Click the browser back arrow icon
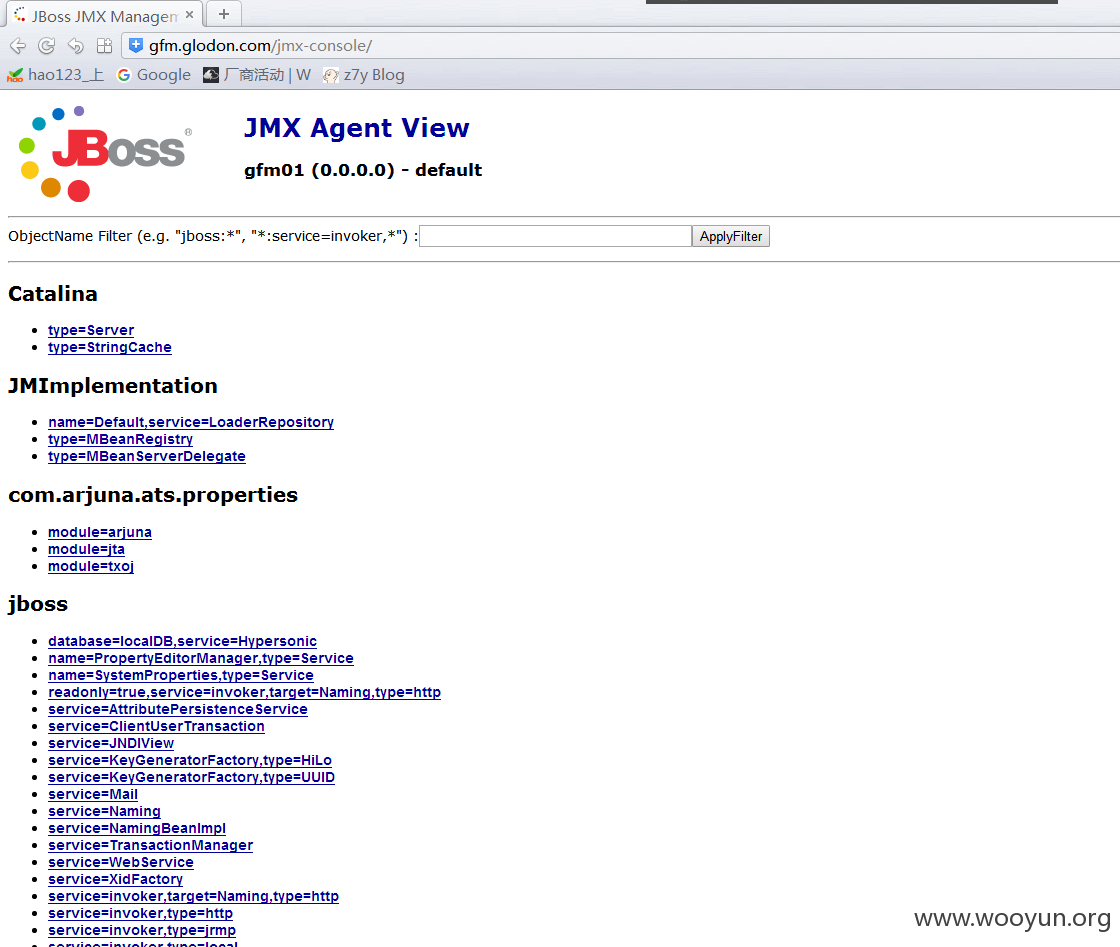Image resolution: width=1120 pixels, height=947 pixels. point(18,46)
